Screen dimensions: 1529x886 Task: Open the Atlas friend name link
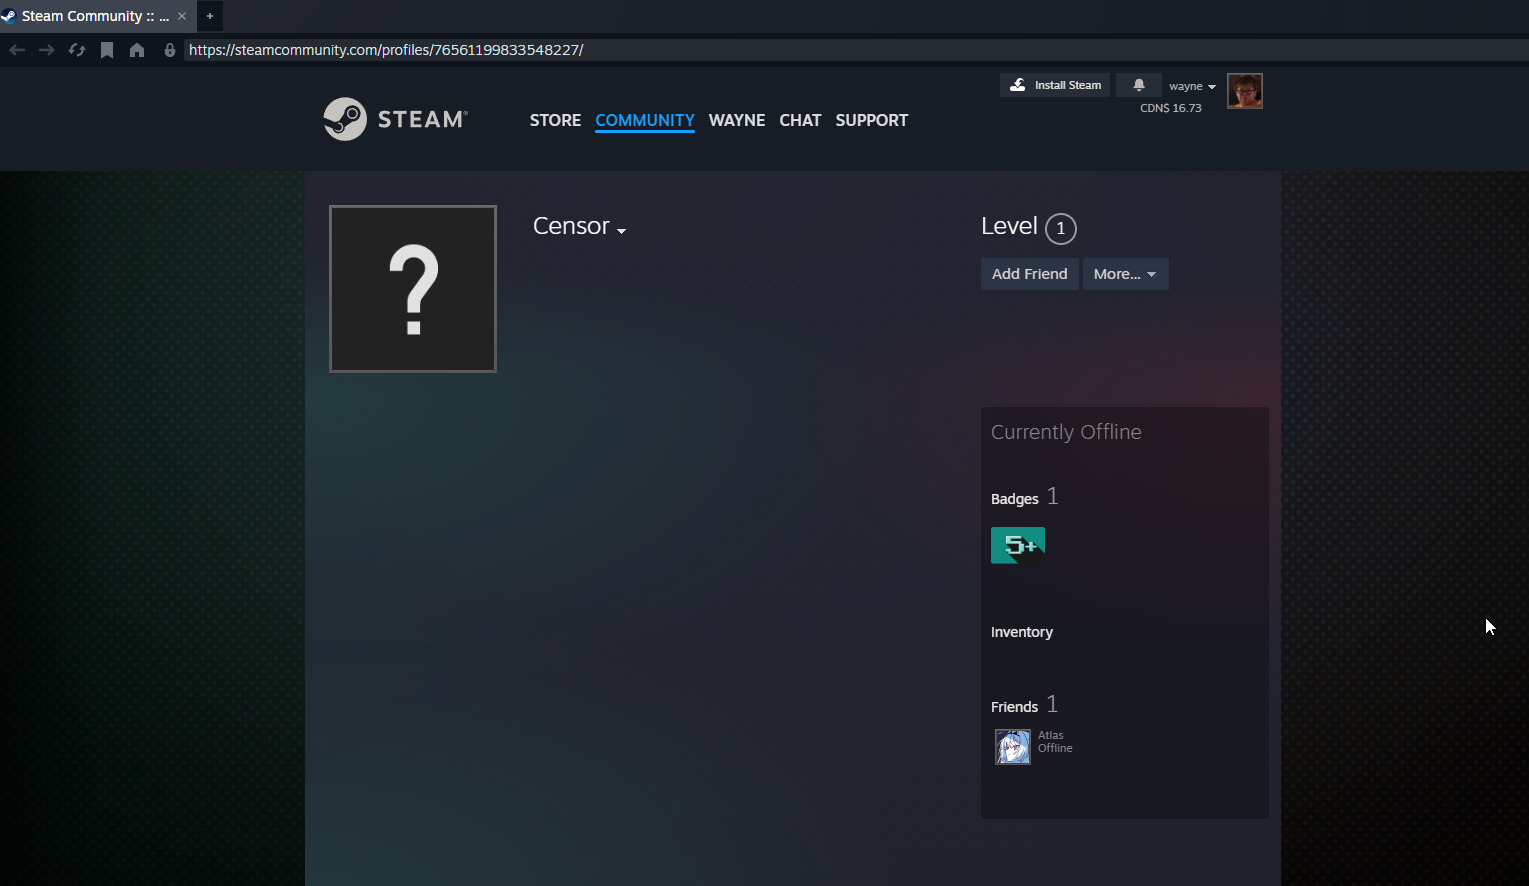coord(1051,735)
